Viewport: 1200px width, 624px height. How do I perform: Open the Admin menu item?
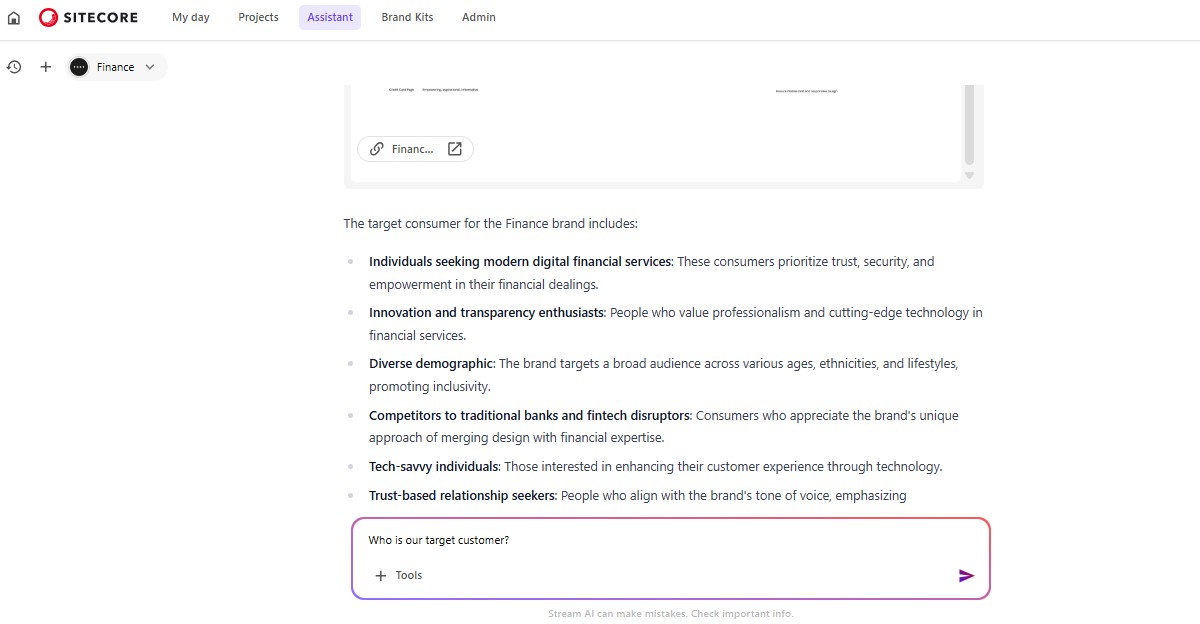coord(478,17)
